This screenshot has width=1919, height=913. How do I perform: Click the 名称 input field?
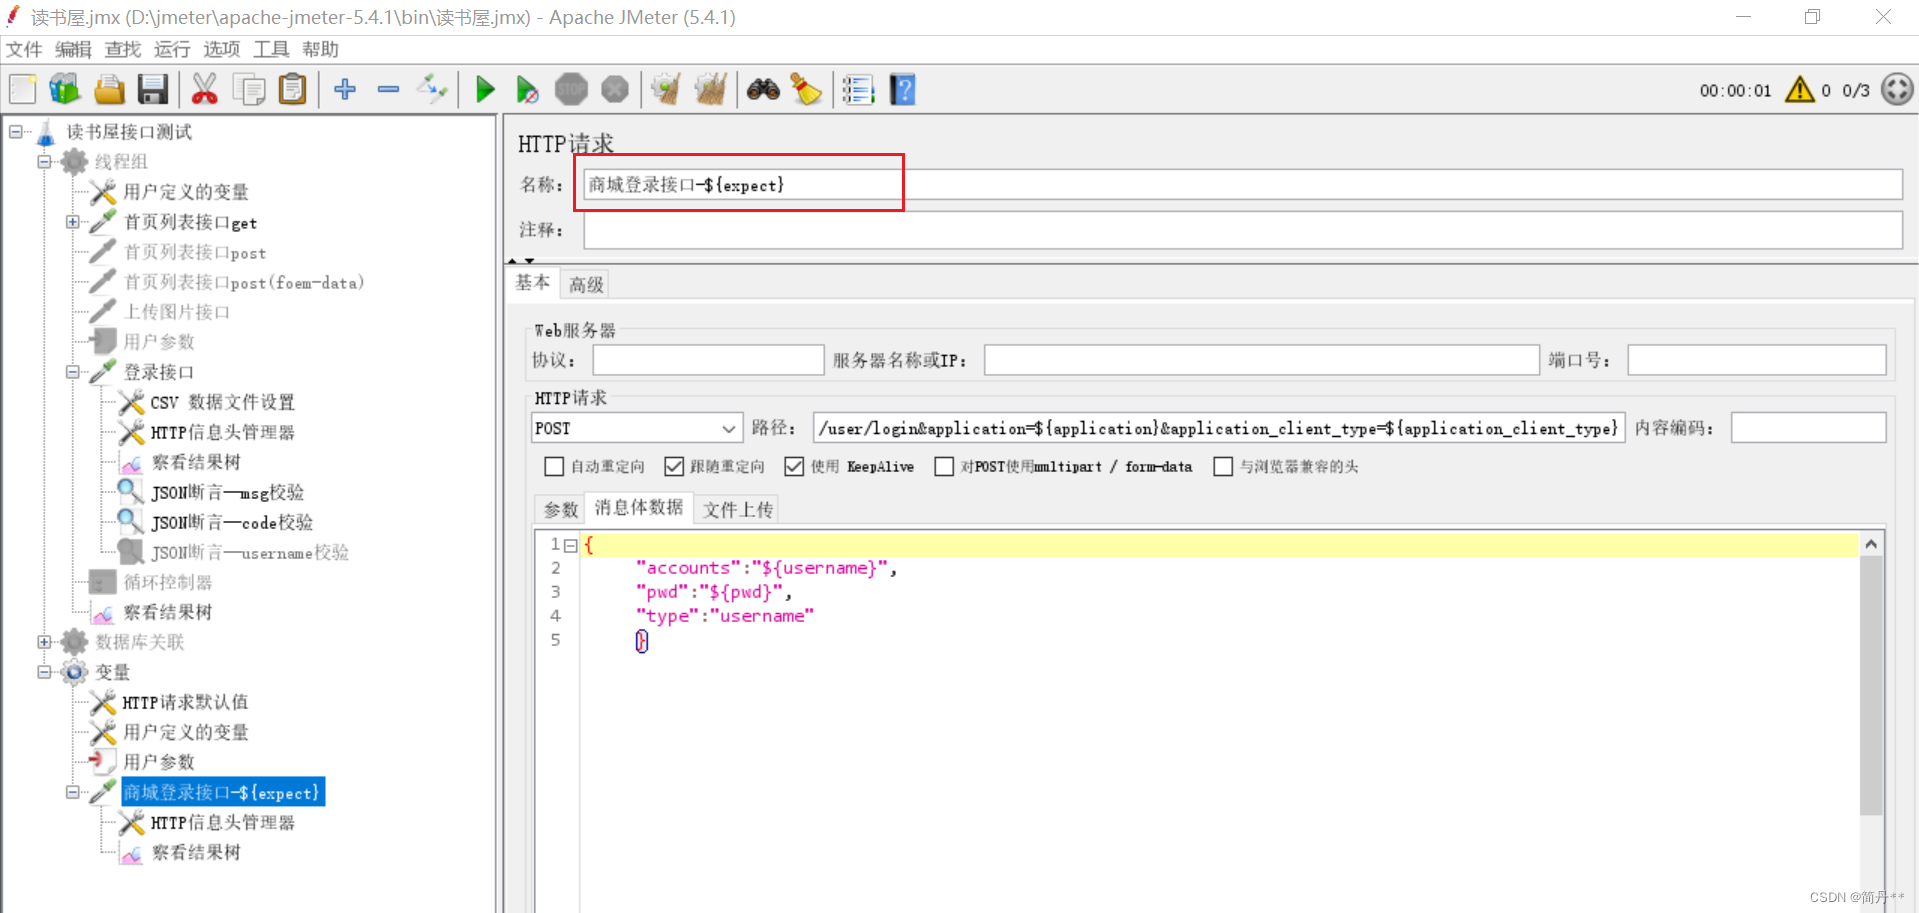pos(1243,184)
